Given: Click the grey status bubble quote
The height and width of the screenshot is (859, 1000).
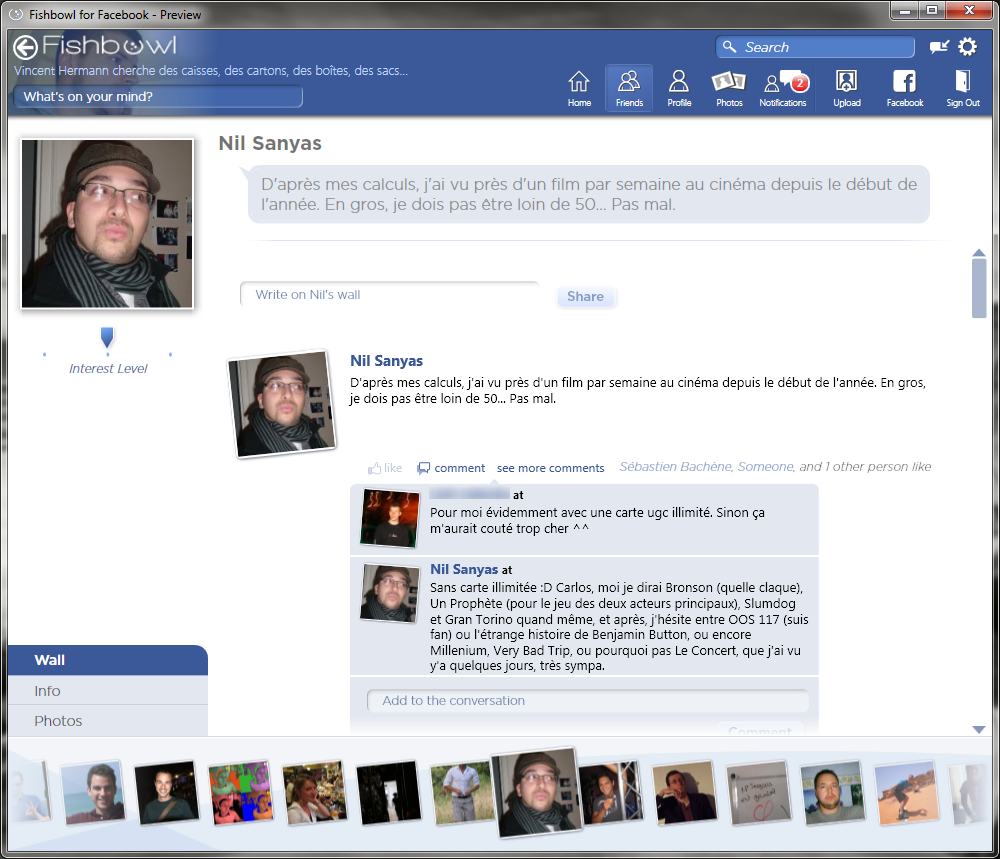Looking at the screenshot, I should click(x=588, y=194).
